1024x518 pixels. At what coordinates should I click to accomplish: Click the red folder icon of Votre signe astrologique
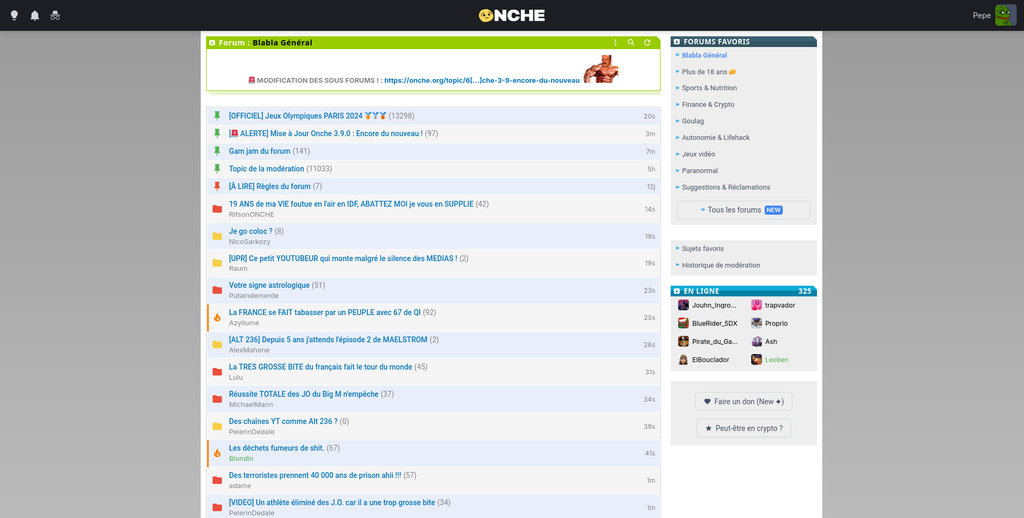pos(217,290)
